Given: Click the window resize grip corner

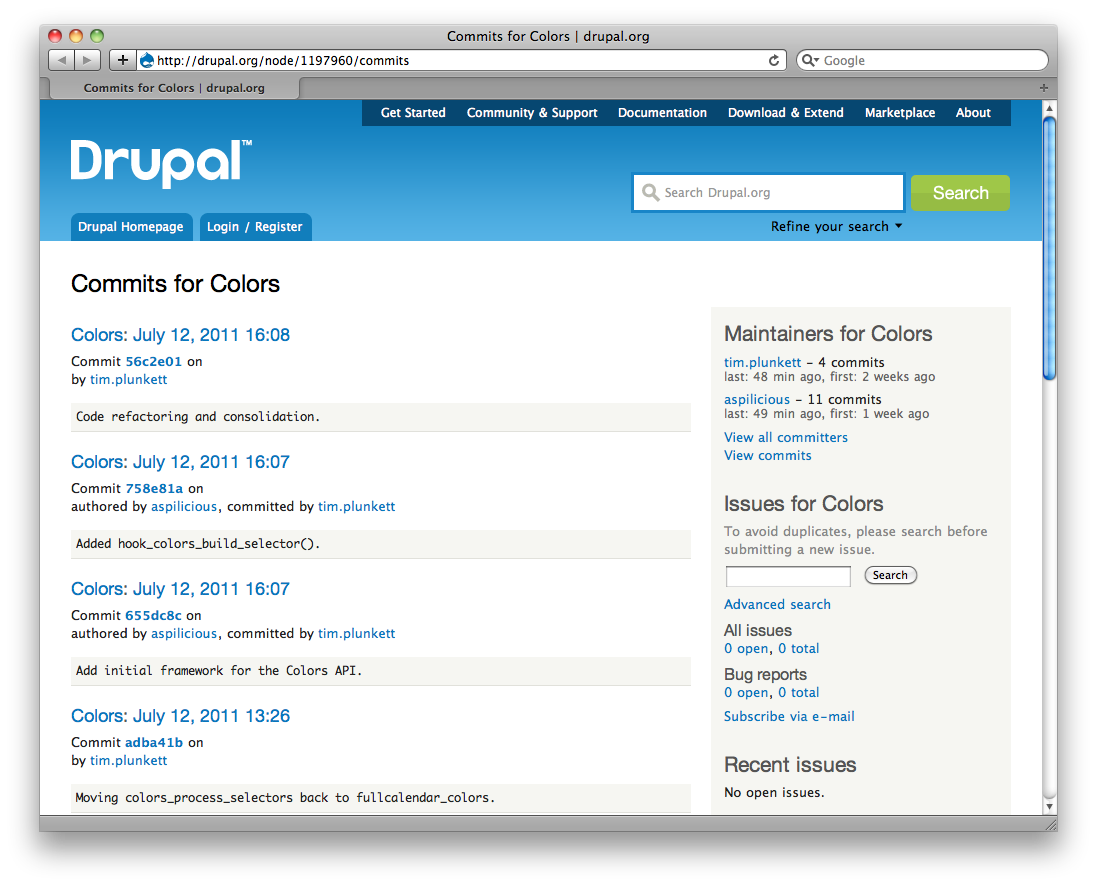Looking at the screenshot, I should coord(1050,824).
